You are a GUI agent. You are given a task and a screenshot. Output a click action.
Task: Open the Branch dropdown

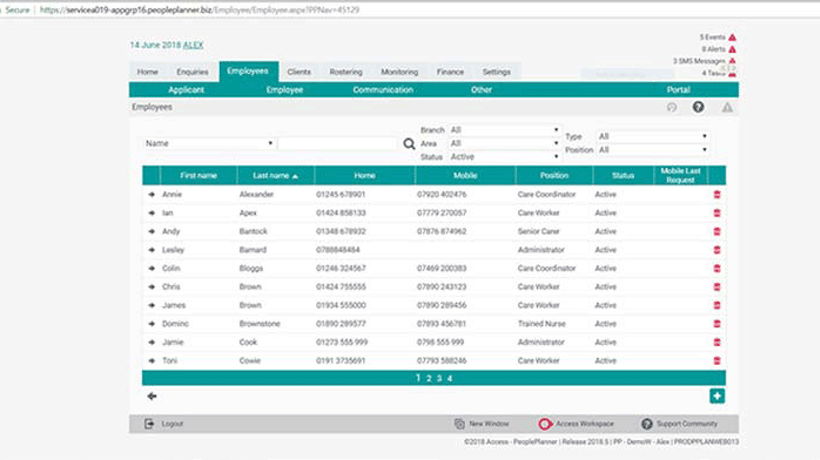pyautogui.click(x=504, y=130)
